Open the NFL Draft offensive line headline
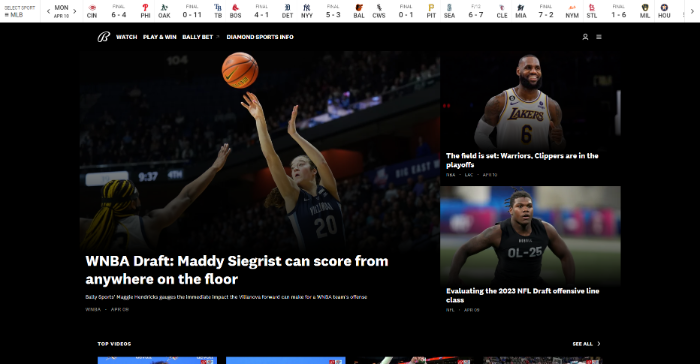This screenshot has height=364, width=700. 522,295
